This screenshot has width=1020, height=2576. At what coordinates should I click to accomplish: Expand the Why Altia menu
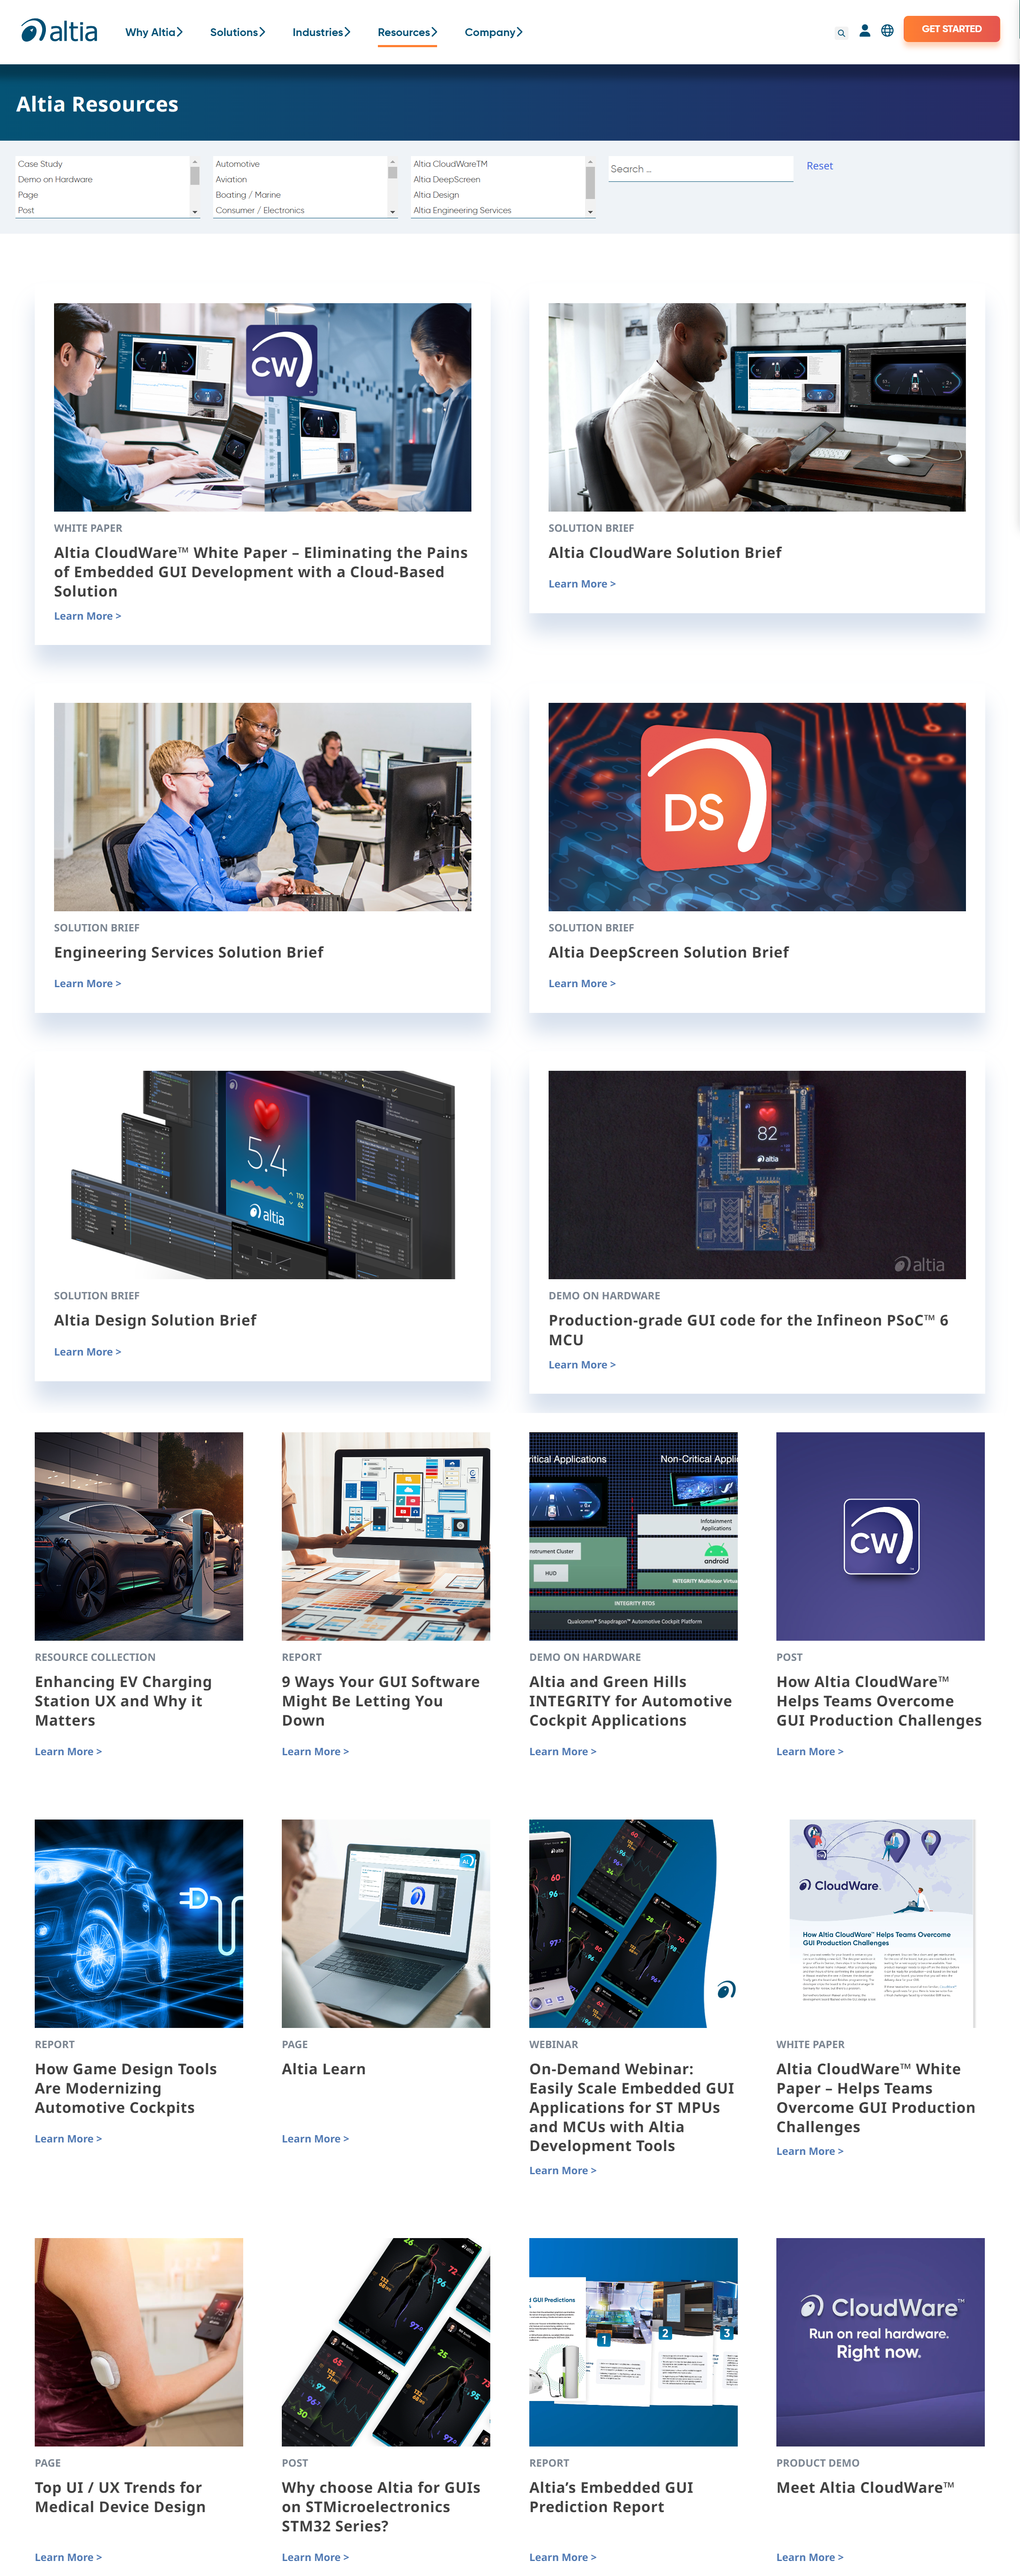click(154, 32)
